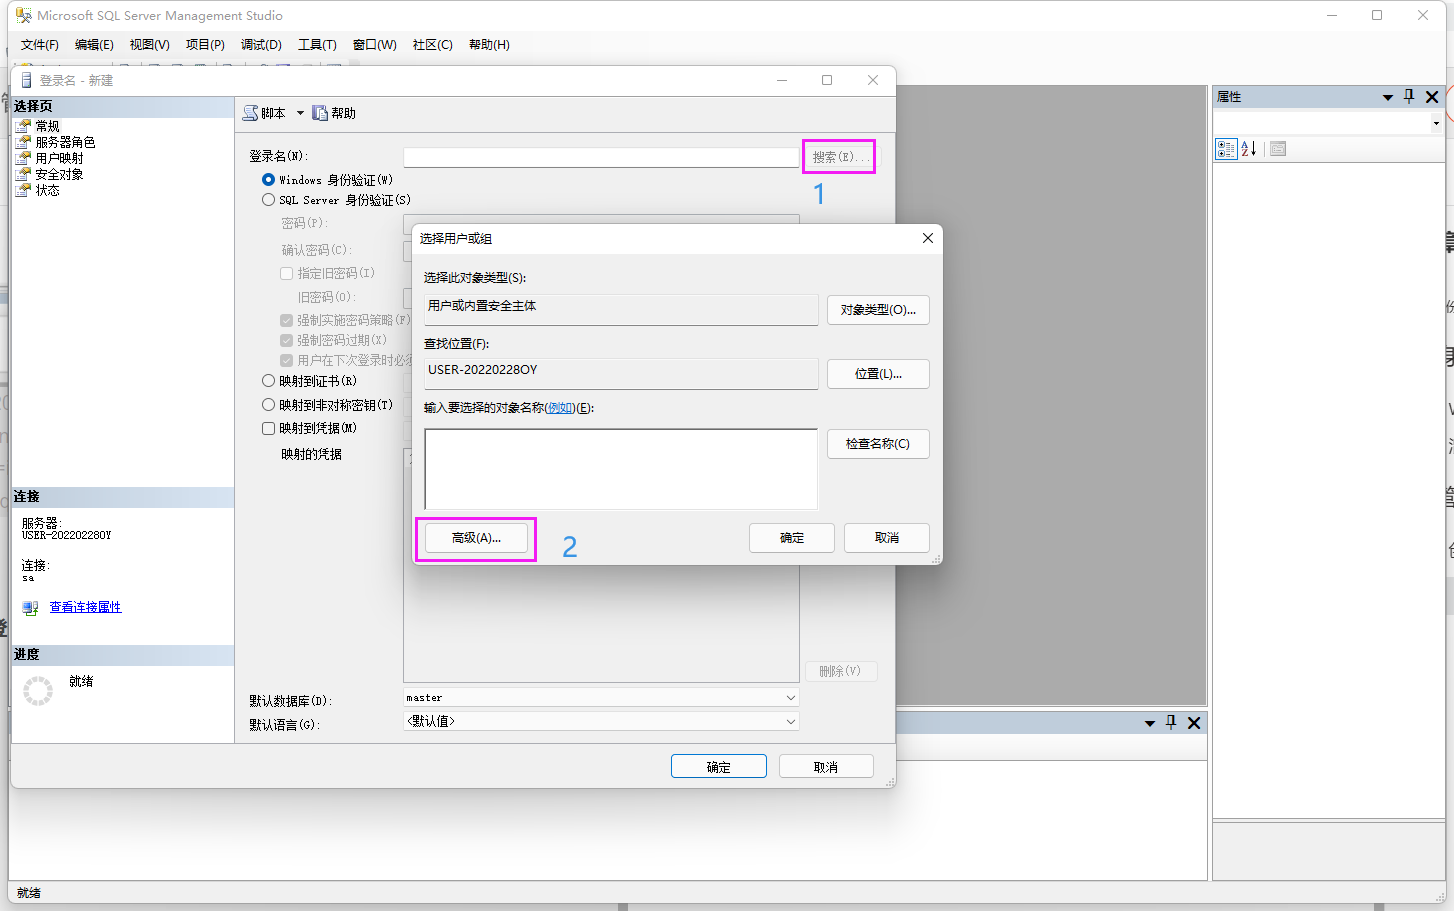Select 常规 page
1454x911 pixels.
[x=47, y=126]
